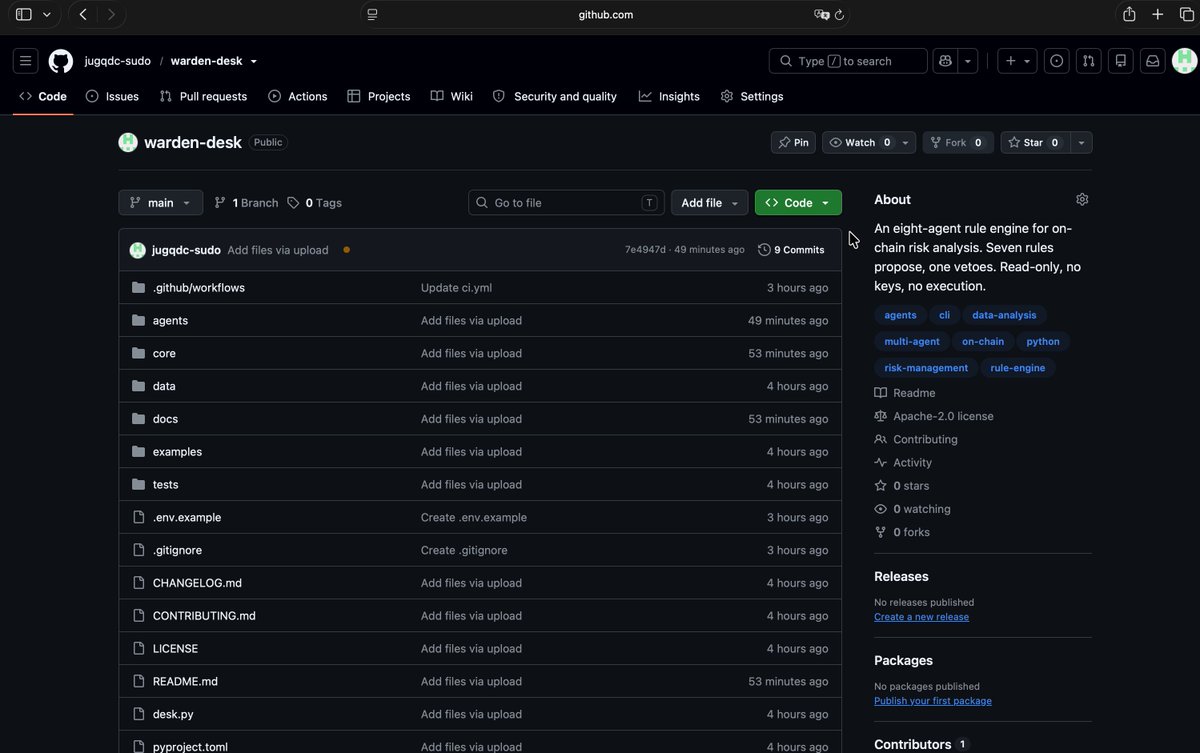Open the README.md file
The image size is (1200, 753).
185,681
